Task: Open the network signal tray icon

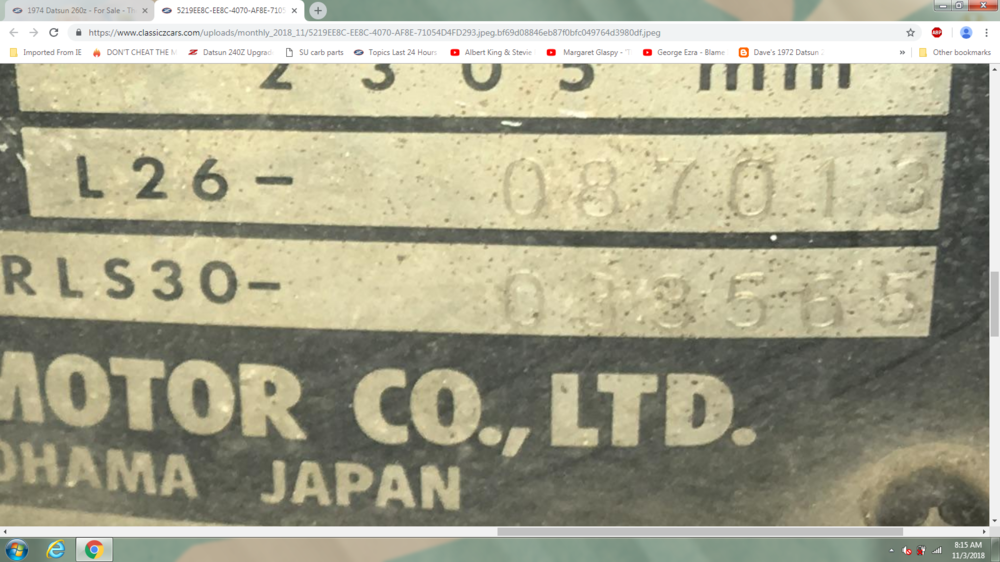Action: [x=937, y=550]
